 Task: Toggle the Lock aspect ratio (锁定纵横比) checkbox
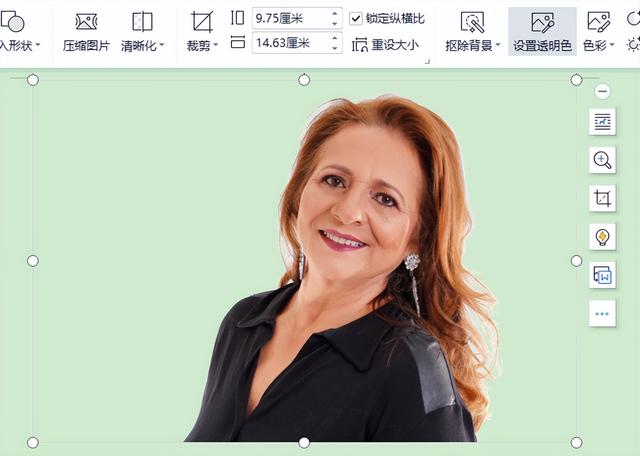[356, 18]
